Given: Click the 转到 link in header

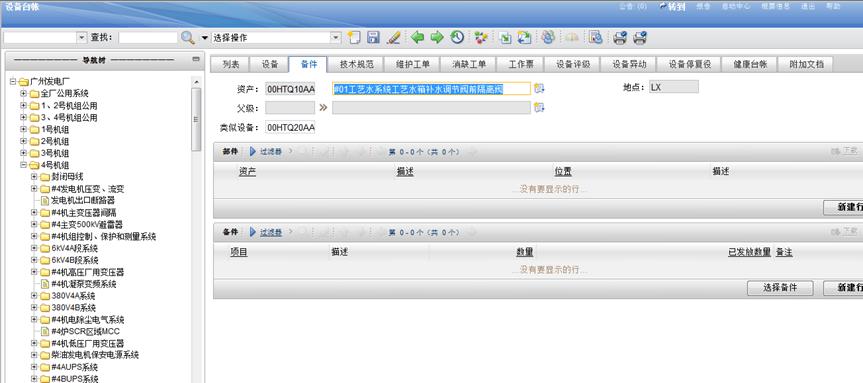Looking at the screenshot, I should 673,7.
